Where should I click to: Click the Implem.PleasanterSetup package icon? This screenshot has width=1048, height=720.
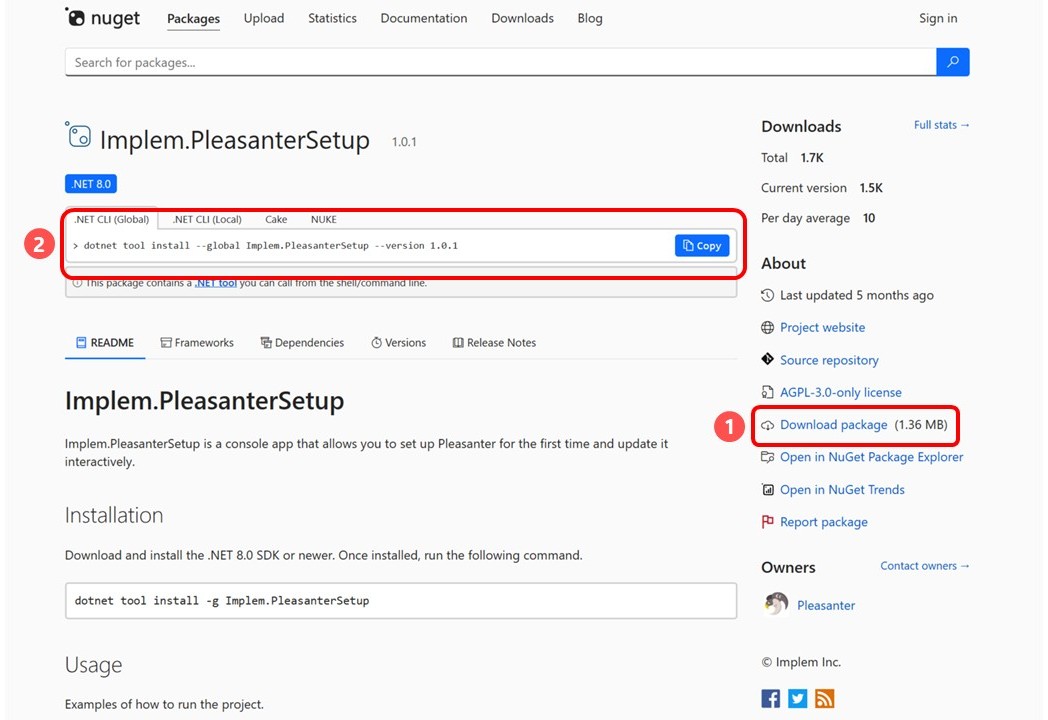click(x=78, y=135)
